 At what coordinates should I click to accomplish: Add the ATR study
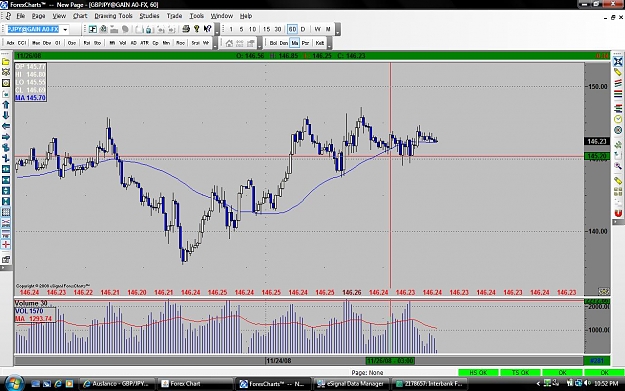(x=144, y=43)
